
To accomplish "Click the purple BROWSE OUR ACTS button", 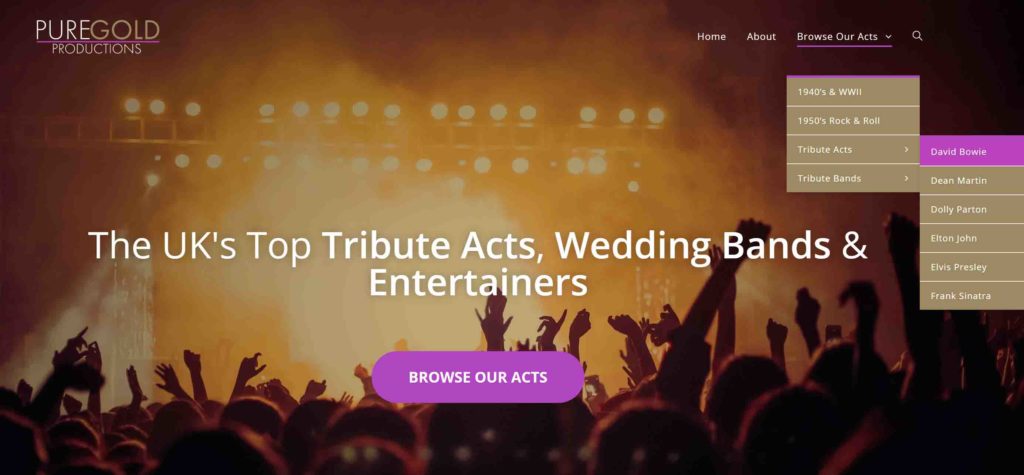I will point(478,377).
